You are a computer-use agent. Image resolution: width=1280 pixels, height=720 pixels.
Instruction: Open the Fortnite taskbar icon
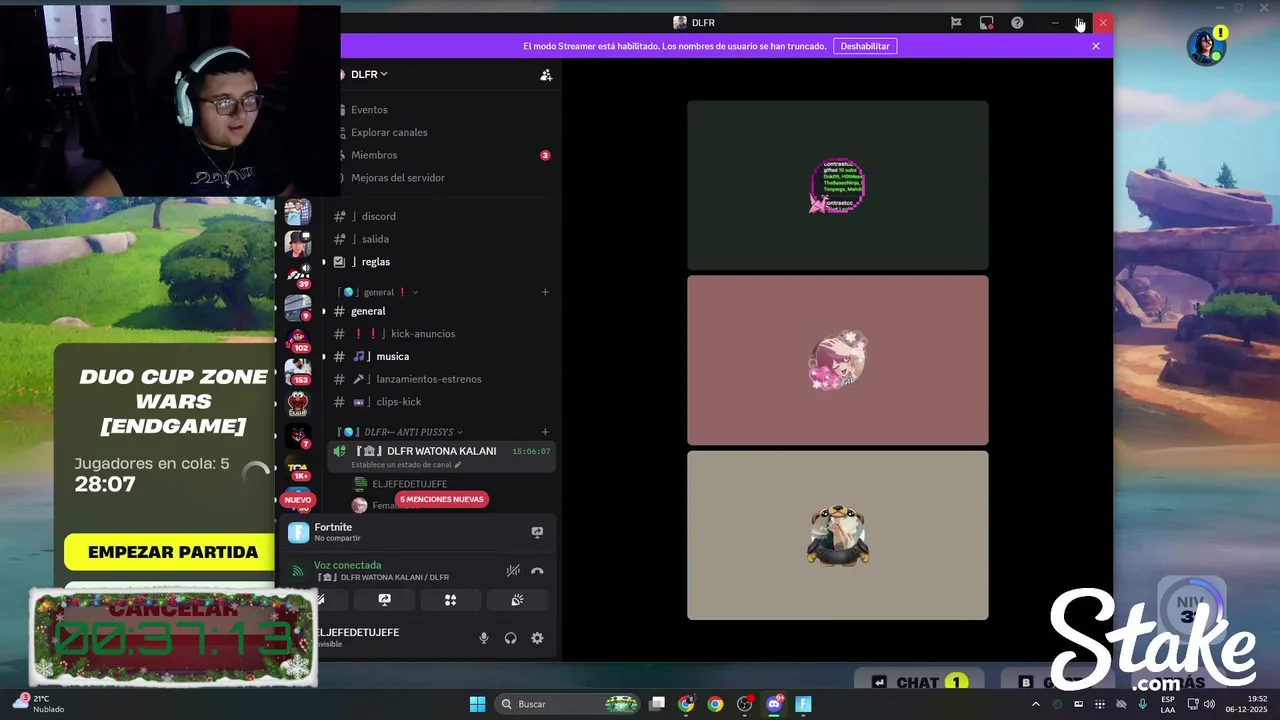tap(803, 704)
